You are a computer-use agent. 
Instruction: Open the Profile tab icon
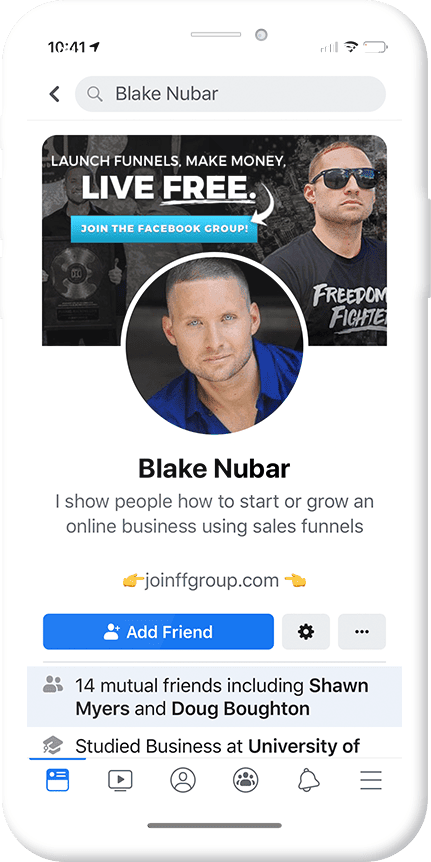pos(183,780)
